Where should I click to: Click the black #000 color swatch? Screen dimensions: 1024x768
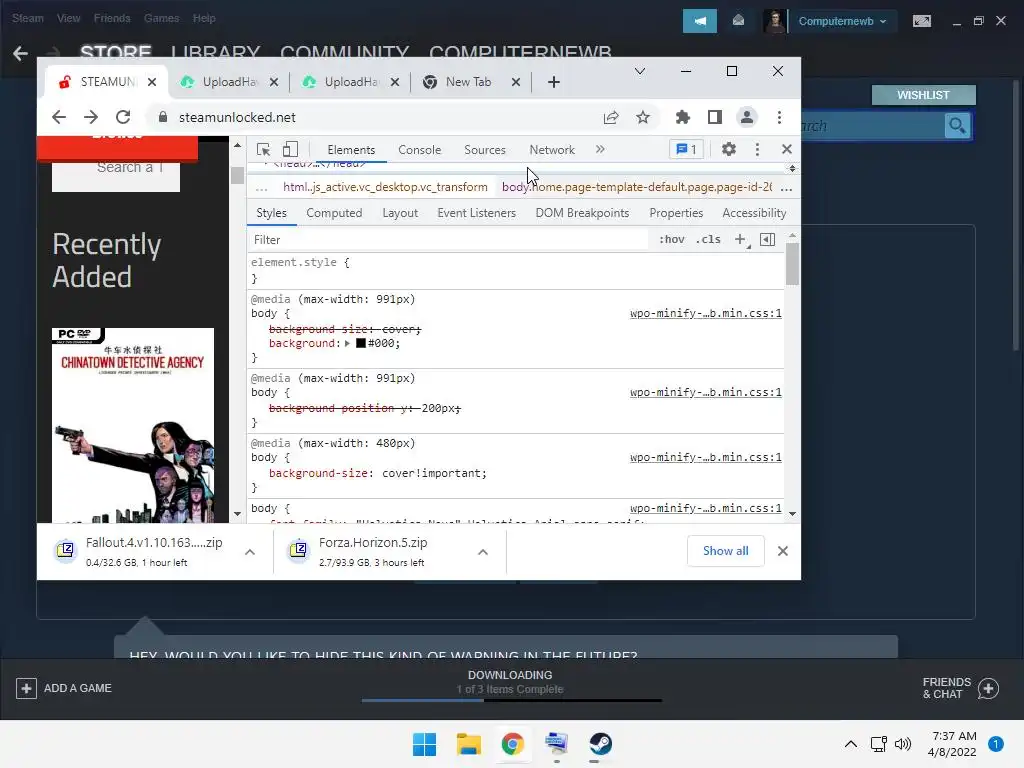[x=360, y=343]
